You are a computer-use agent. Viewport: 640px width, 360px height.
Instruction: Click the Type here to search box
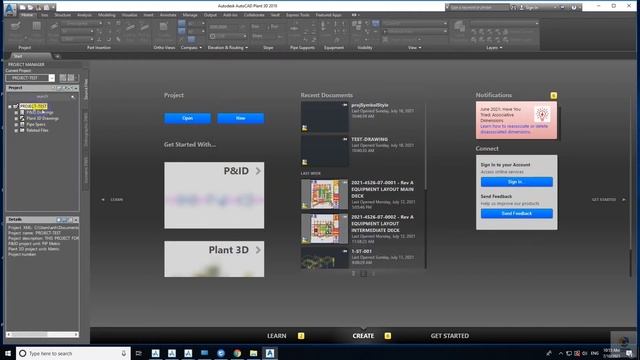pyautogui.click(x=73, y=353)
